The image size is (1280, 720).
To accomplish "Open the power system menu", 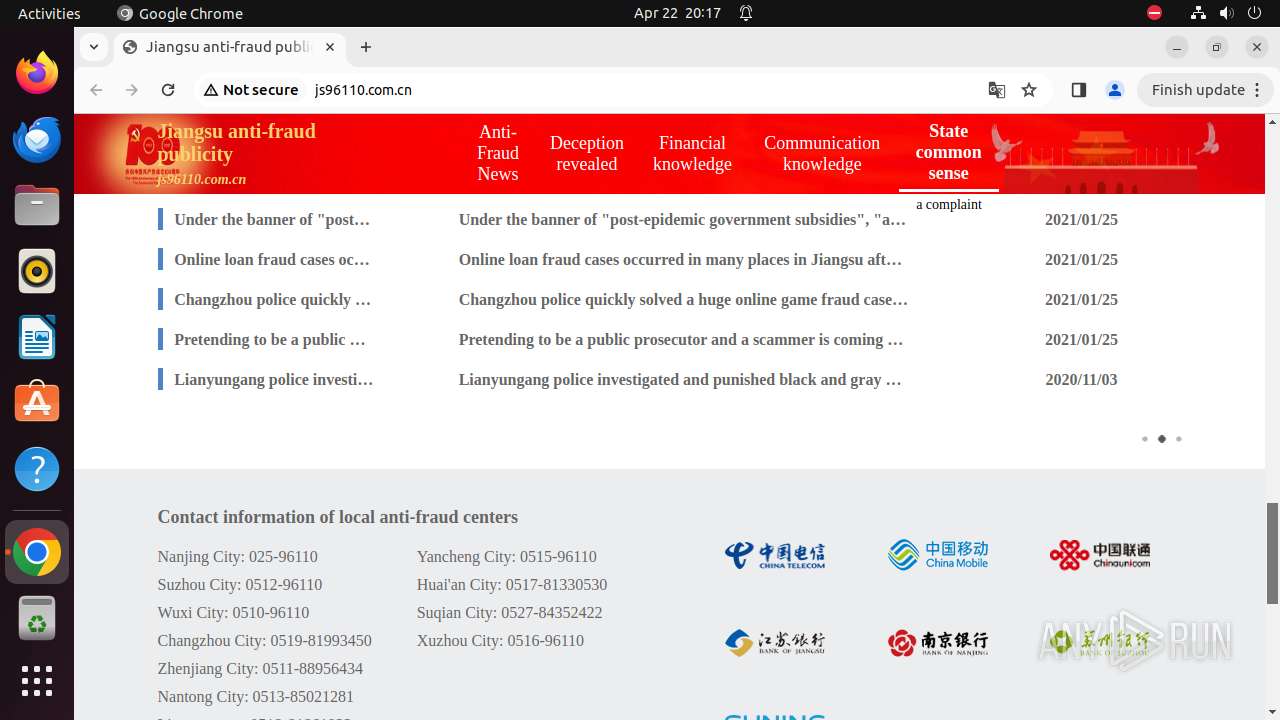I will click(x=1256, y=13).
